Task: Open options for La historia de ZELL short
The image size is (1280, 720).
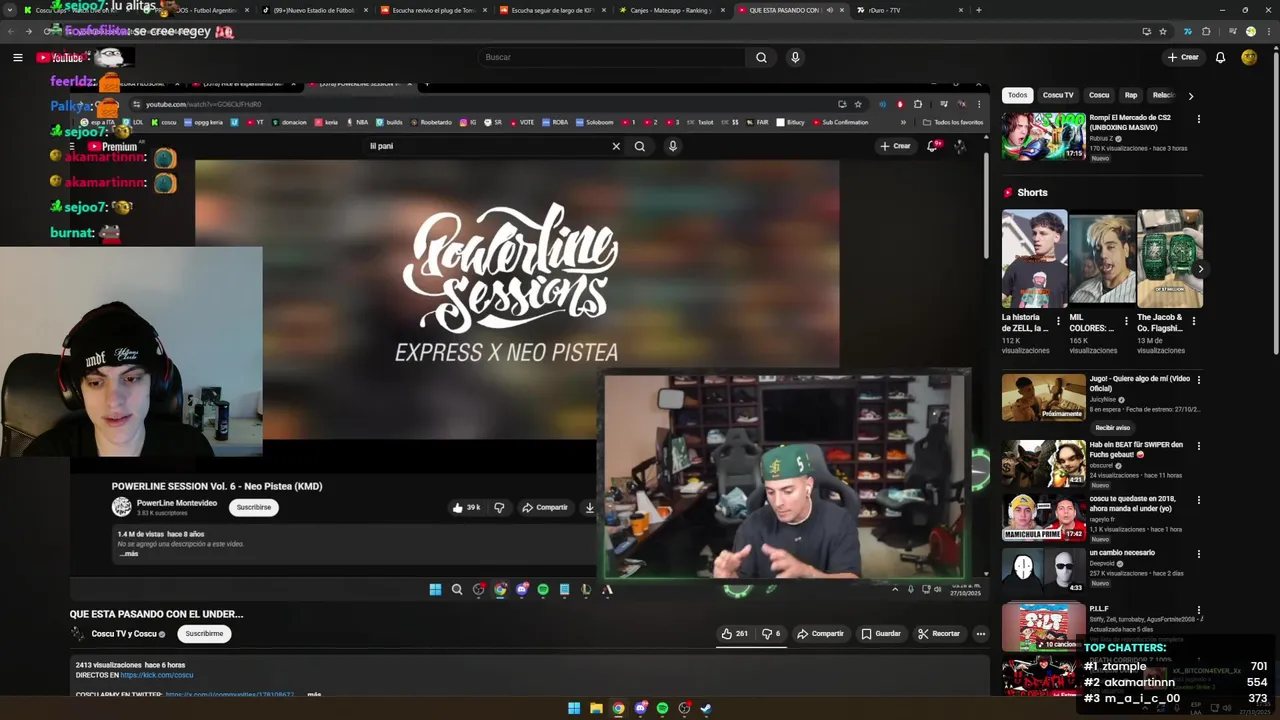Action: [x=1059, y=321]
